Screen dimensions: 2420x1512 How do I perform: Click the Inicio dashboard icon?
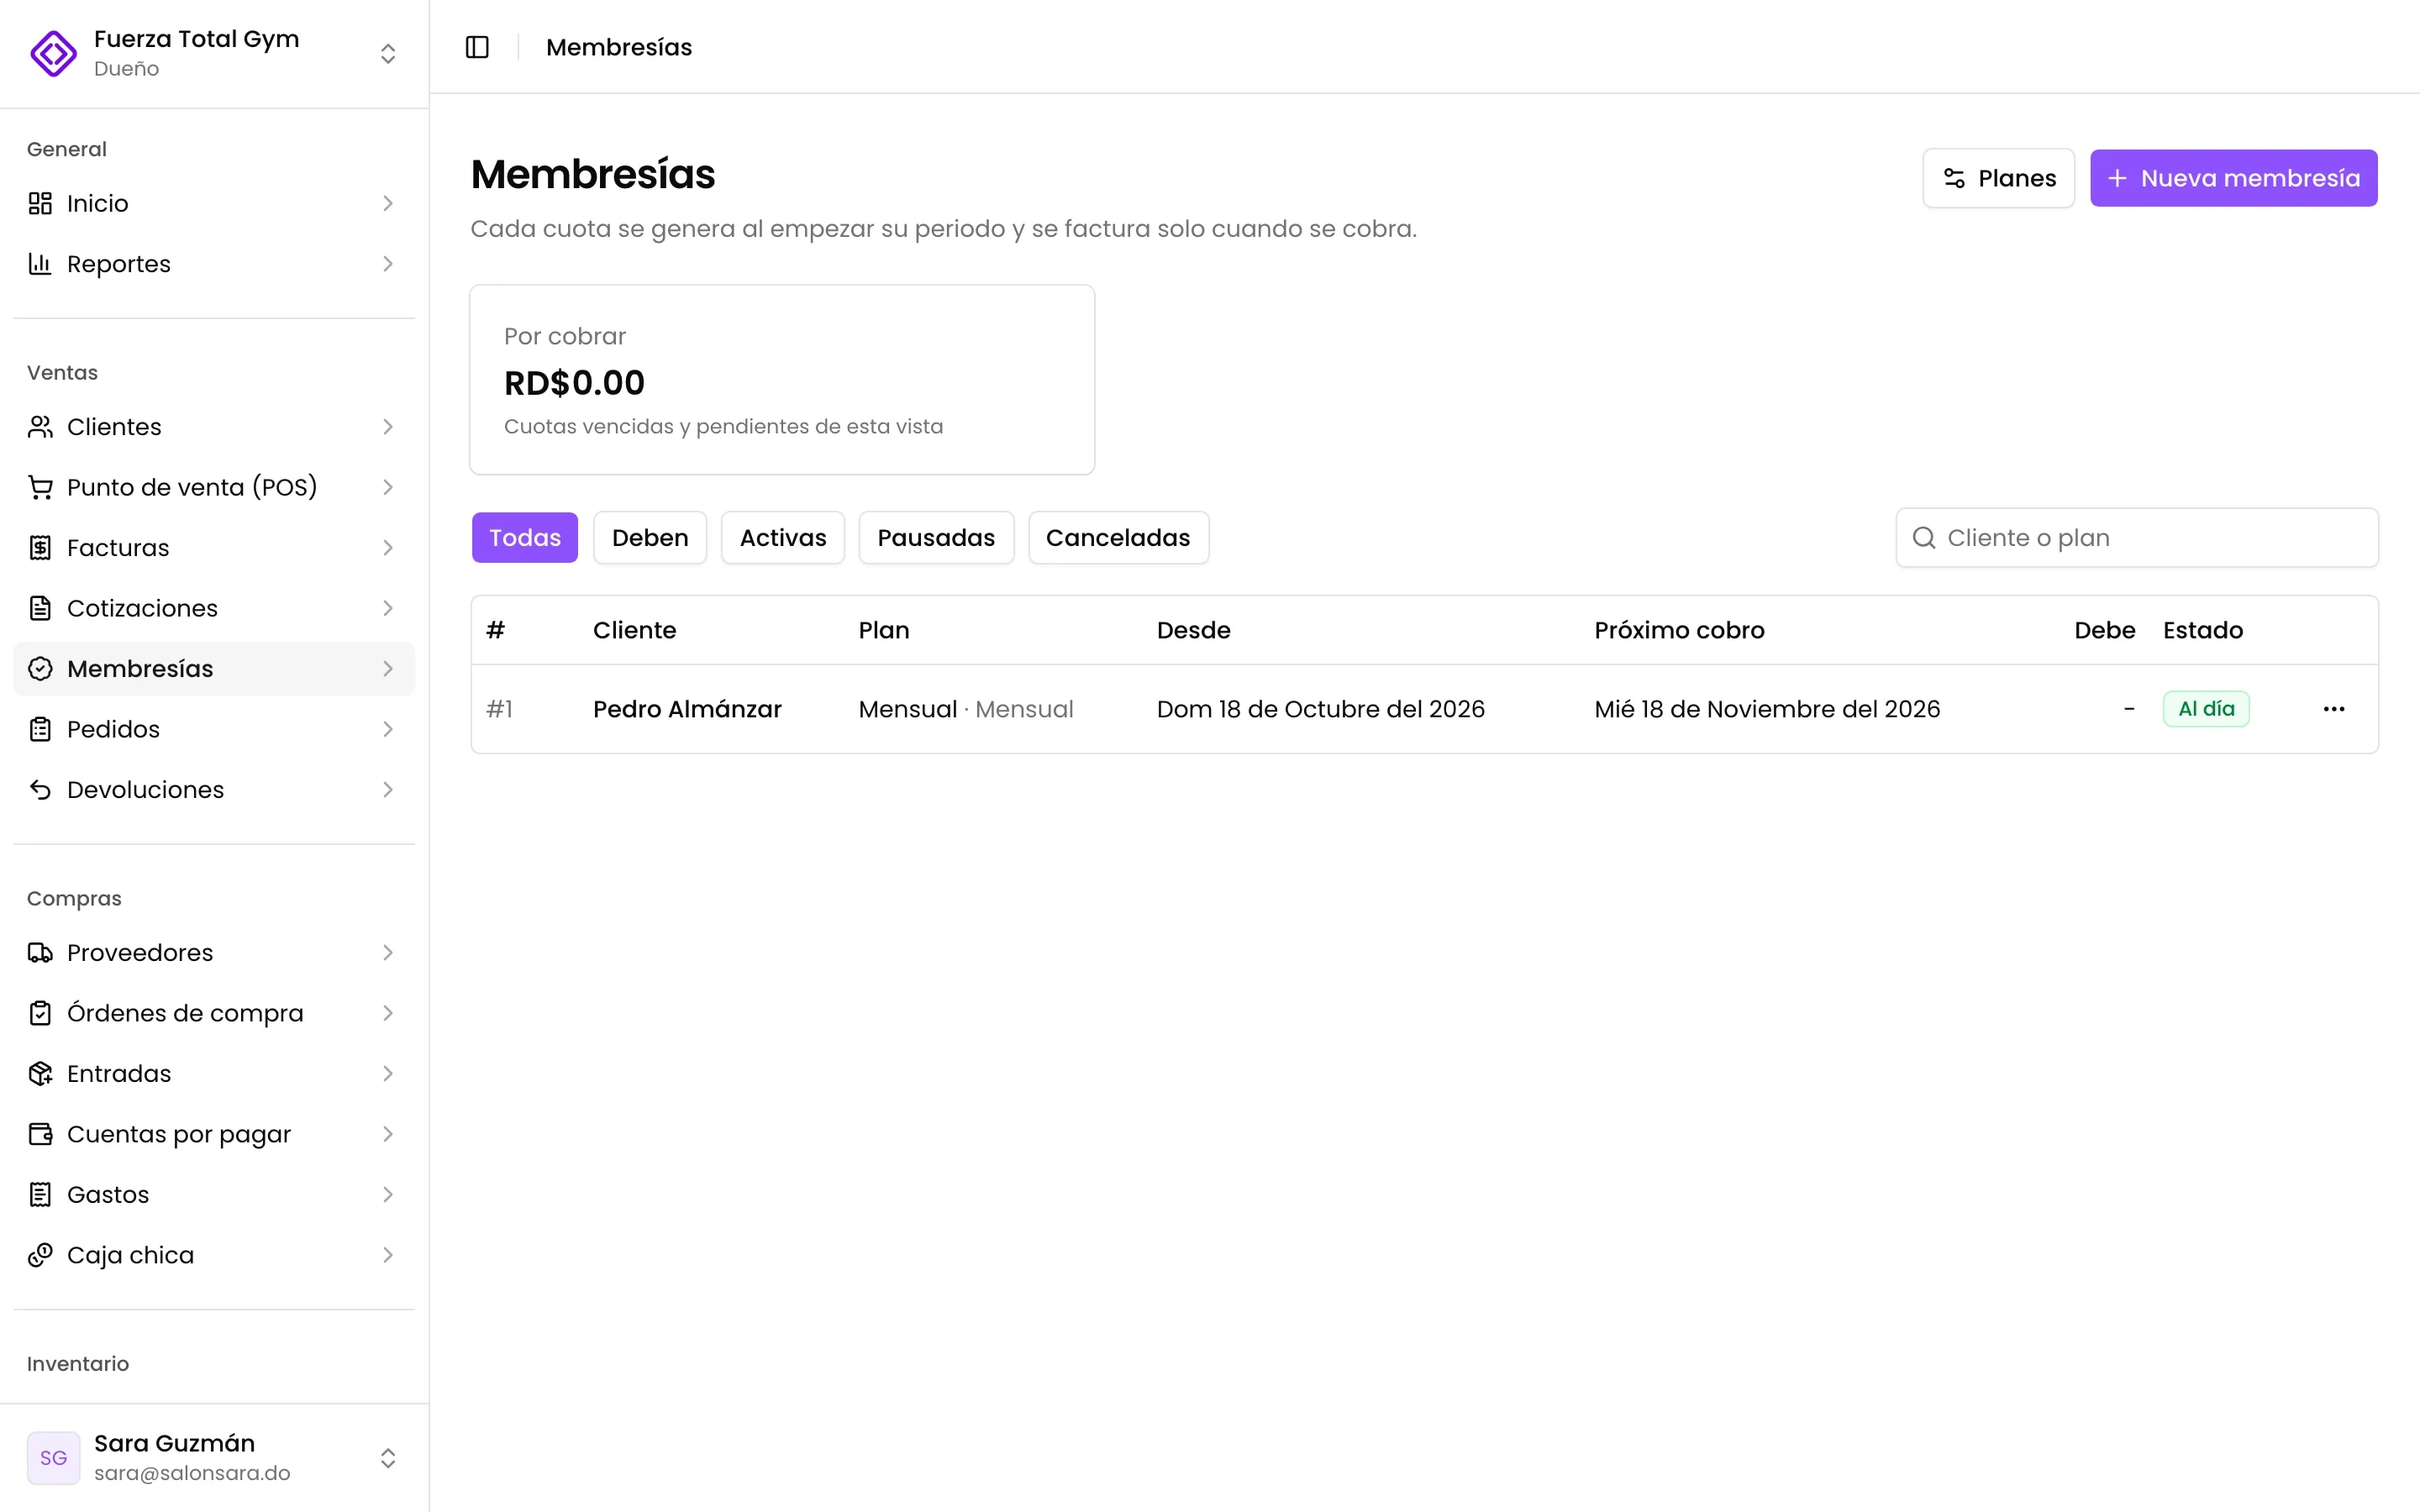[x=40, y=203]
